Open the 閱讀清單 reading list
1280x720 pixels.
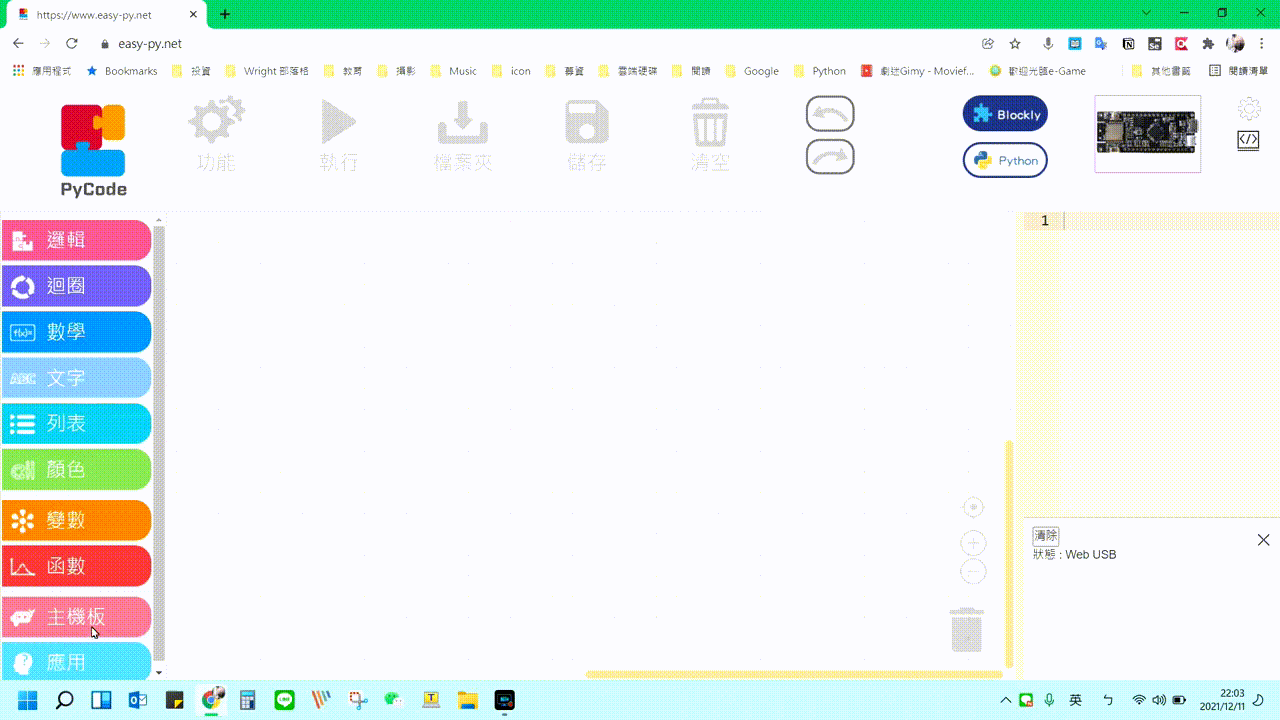click(1238, 71)
